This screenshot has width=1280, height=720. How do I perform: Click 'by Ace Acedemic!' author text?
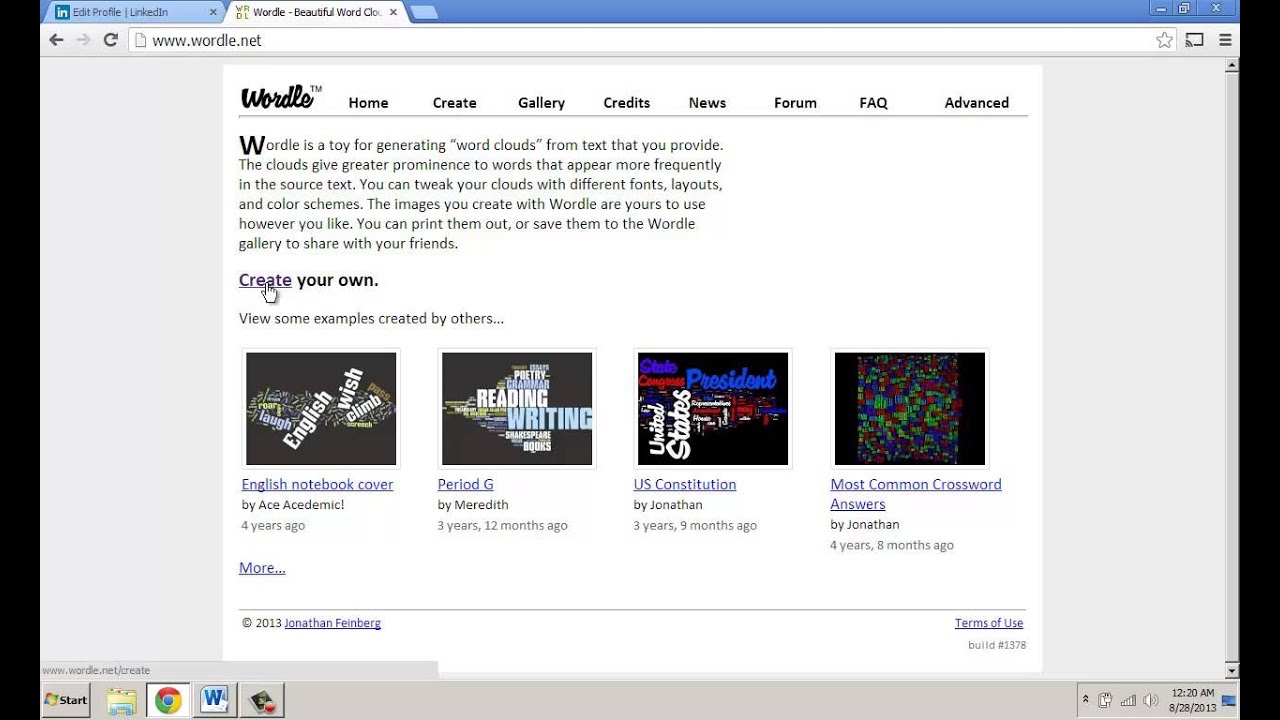292,505
